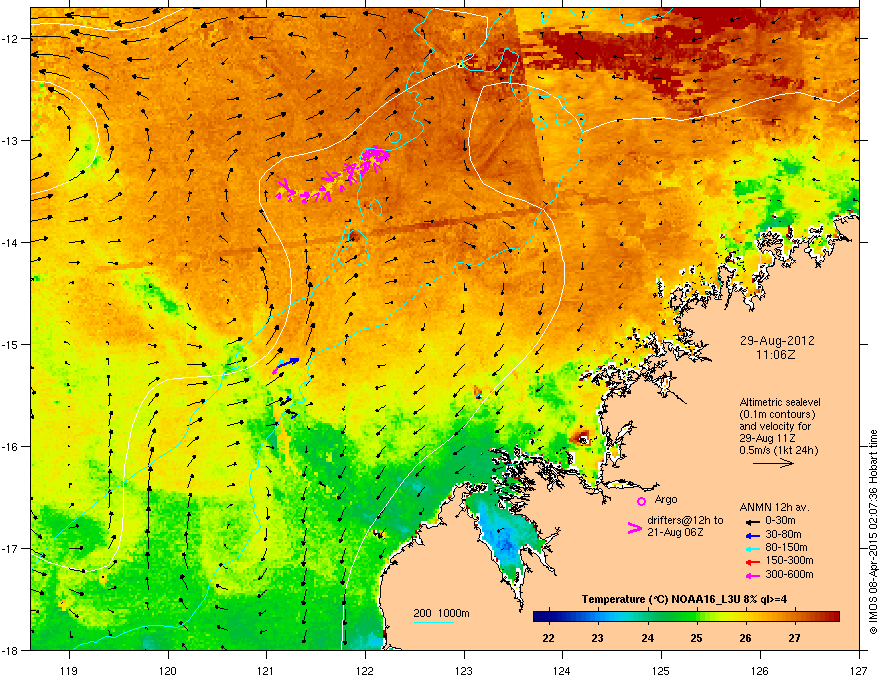Click the colorbar tick label 23
880x680 pixels.
click(597, 638)
